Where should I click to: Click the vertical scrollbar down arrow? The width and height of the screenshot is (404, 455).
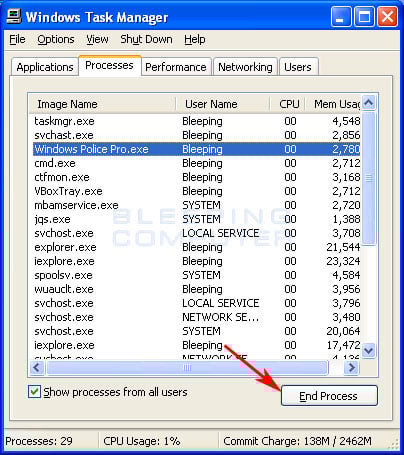(x=369, y=350)
